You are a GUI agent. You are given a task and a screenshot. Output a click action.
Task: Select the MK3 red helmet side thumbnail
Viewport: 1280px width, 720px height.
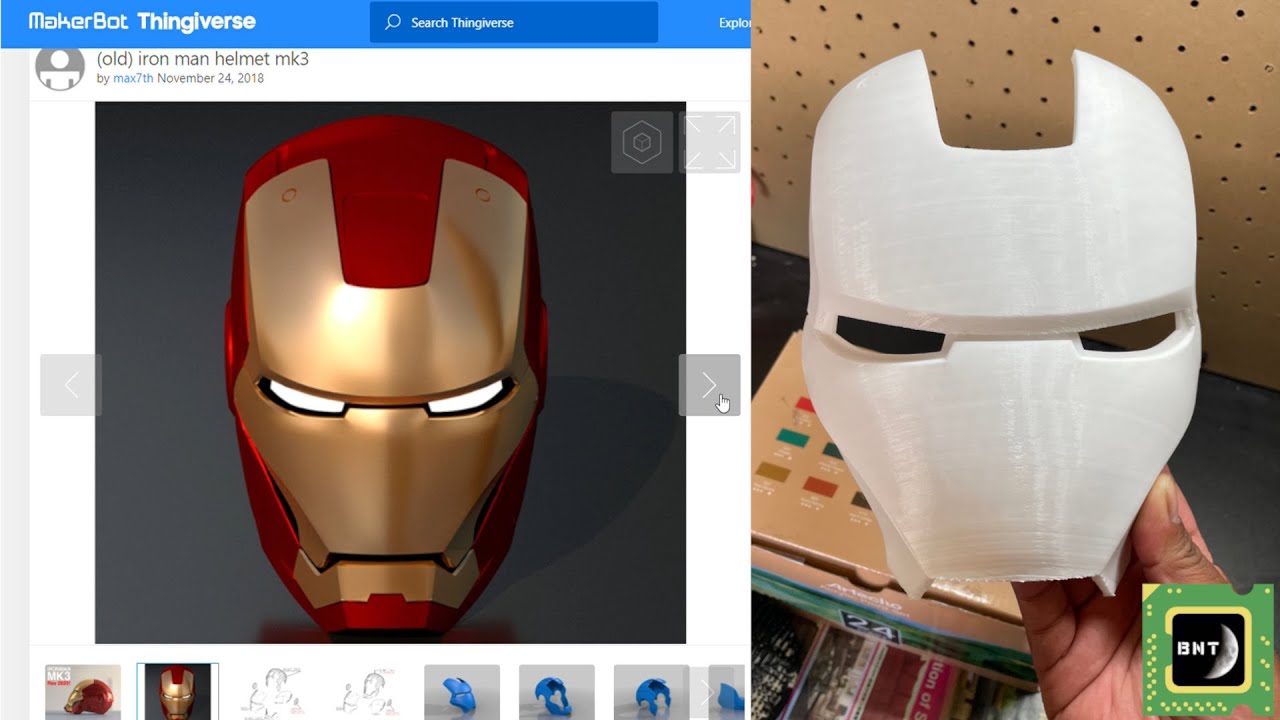tap(83, 692)
